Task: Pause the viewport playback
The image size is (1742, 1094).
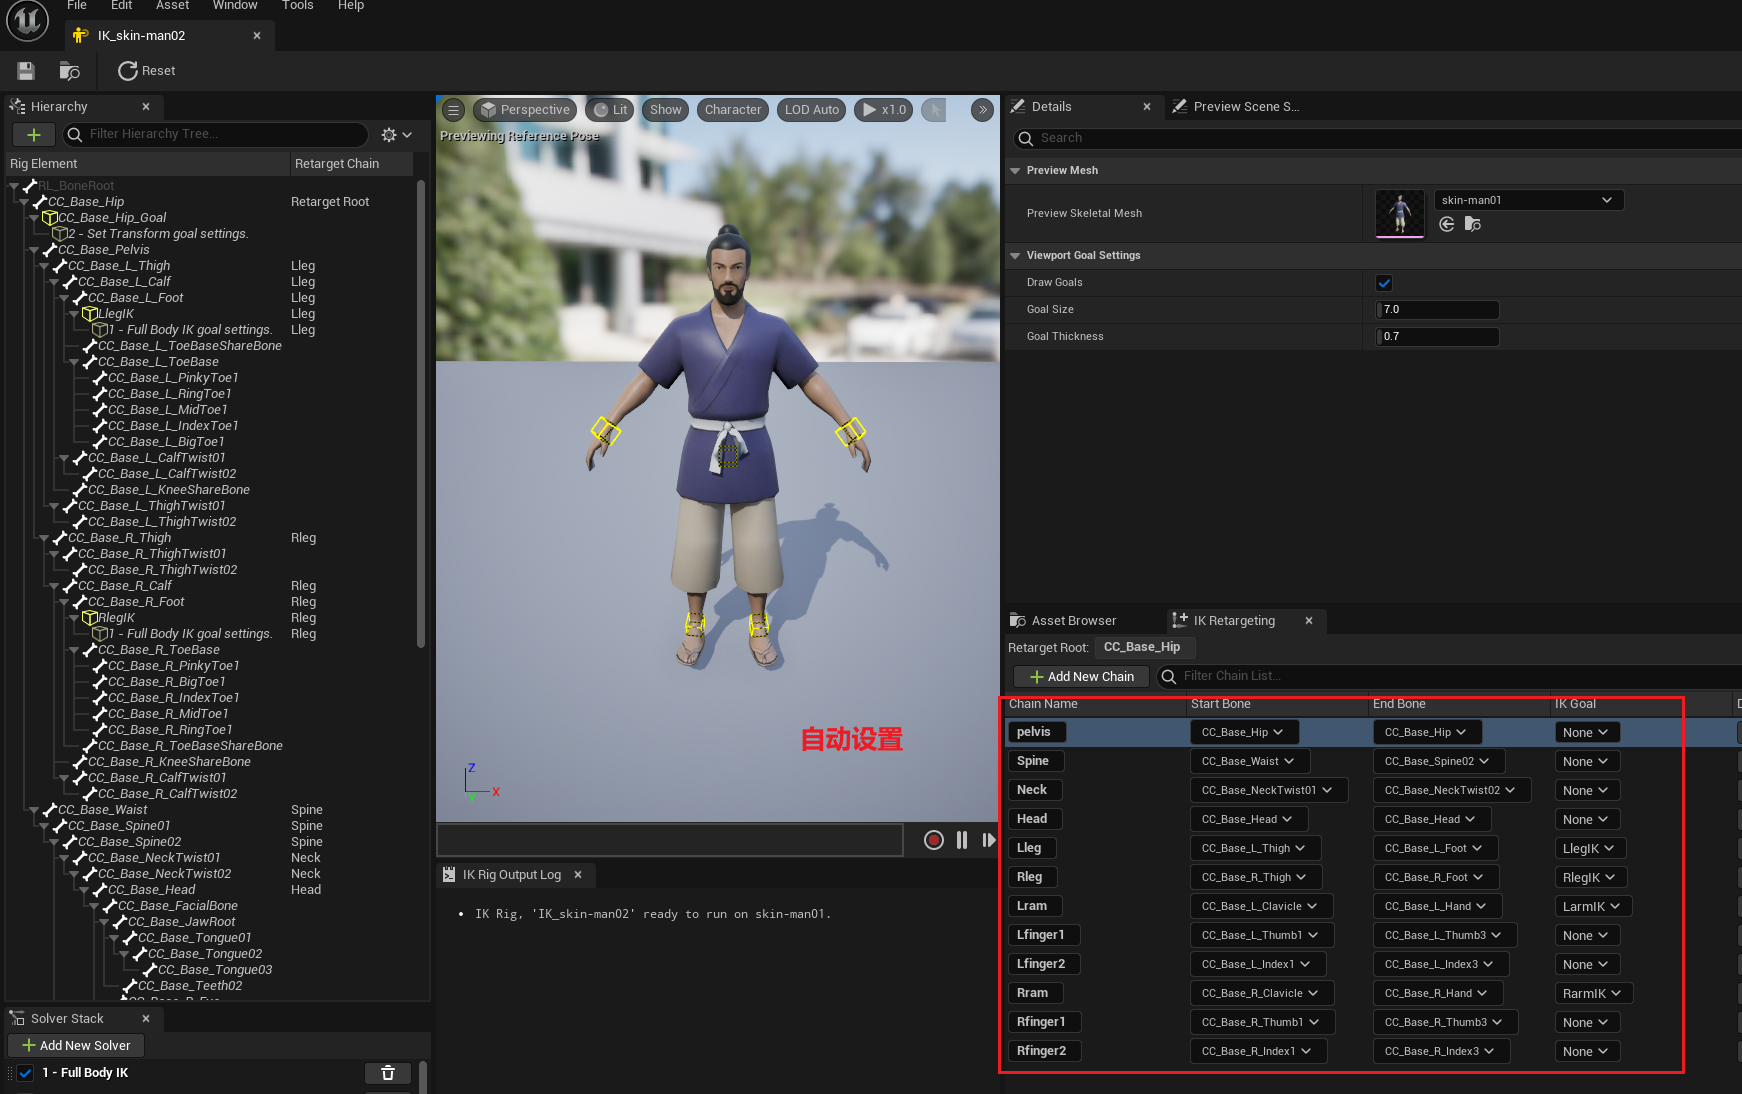Action: [961, 840]
